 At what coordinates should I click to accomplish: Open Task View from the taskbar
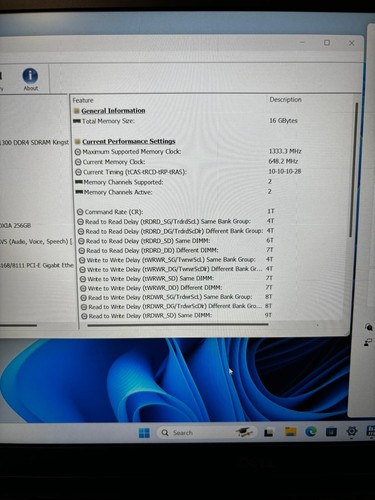coord(269,433)
